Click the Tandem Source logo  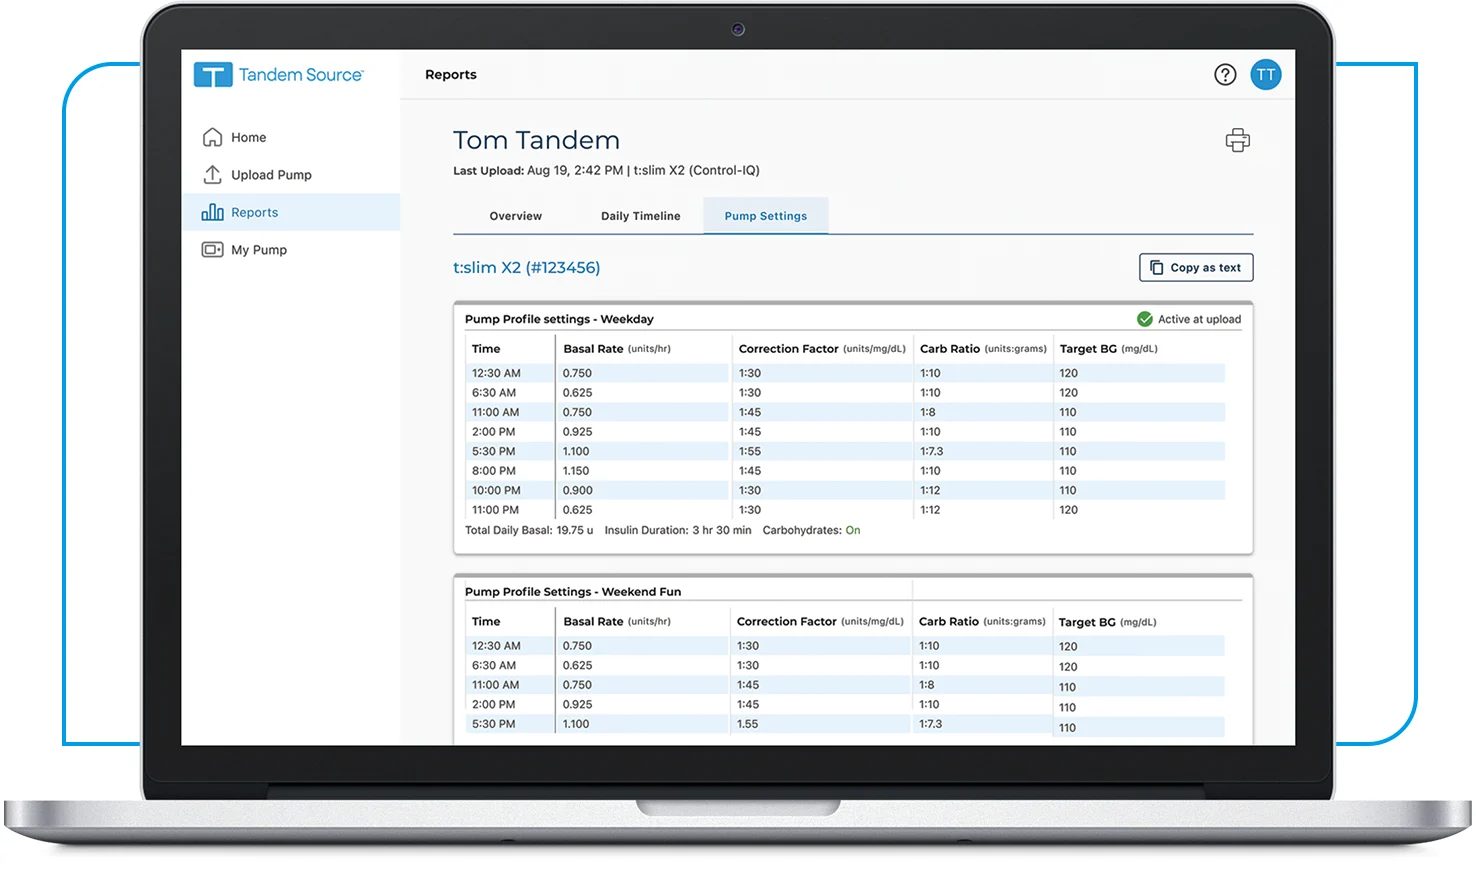click(x=278, y=74)
